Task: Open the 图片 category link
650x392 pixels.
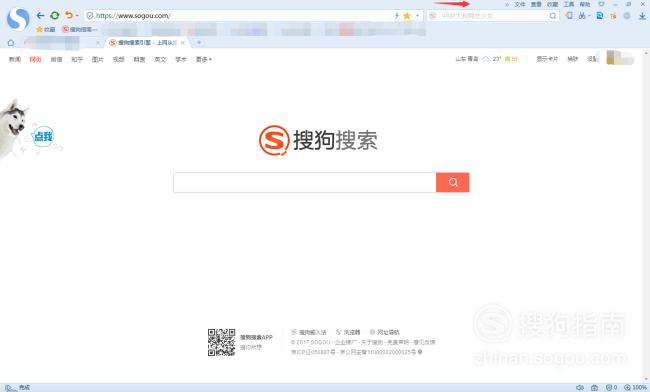Action: point(97,59)
